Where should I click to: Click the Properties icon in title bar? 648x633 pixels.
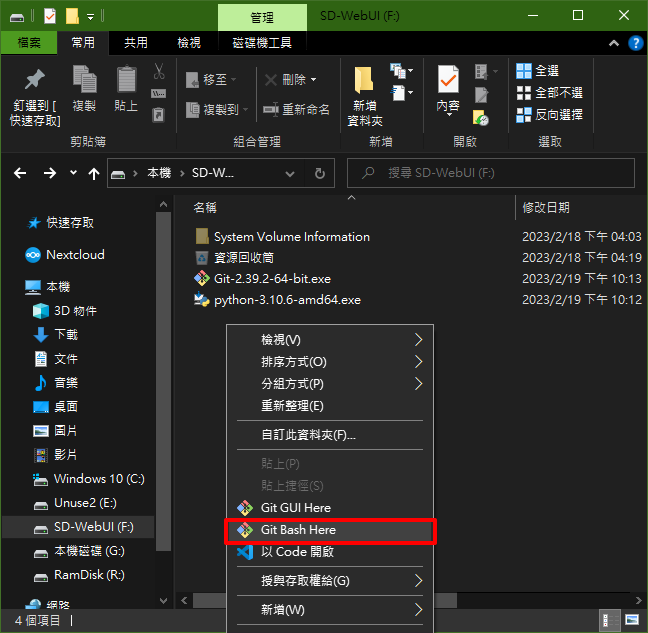click(50, 17)
